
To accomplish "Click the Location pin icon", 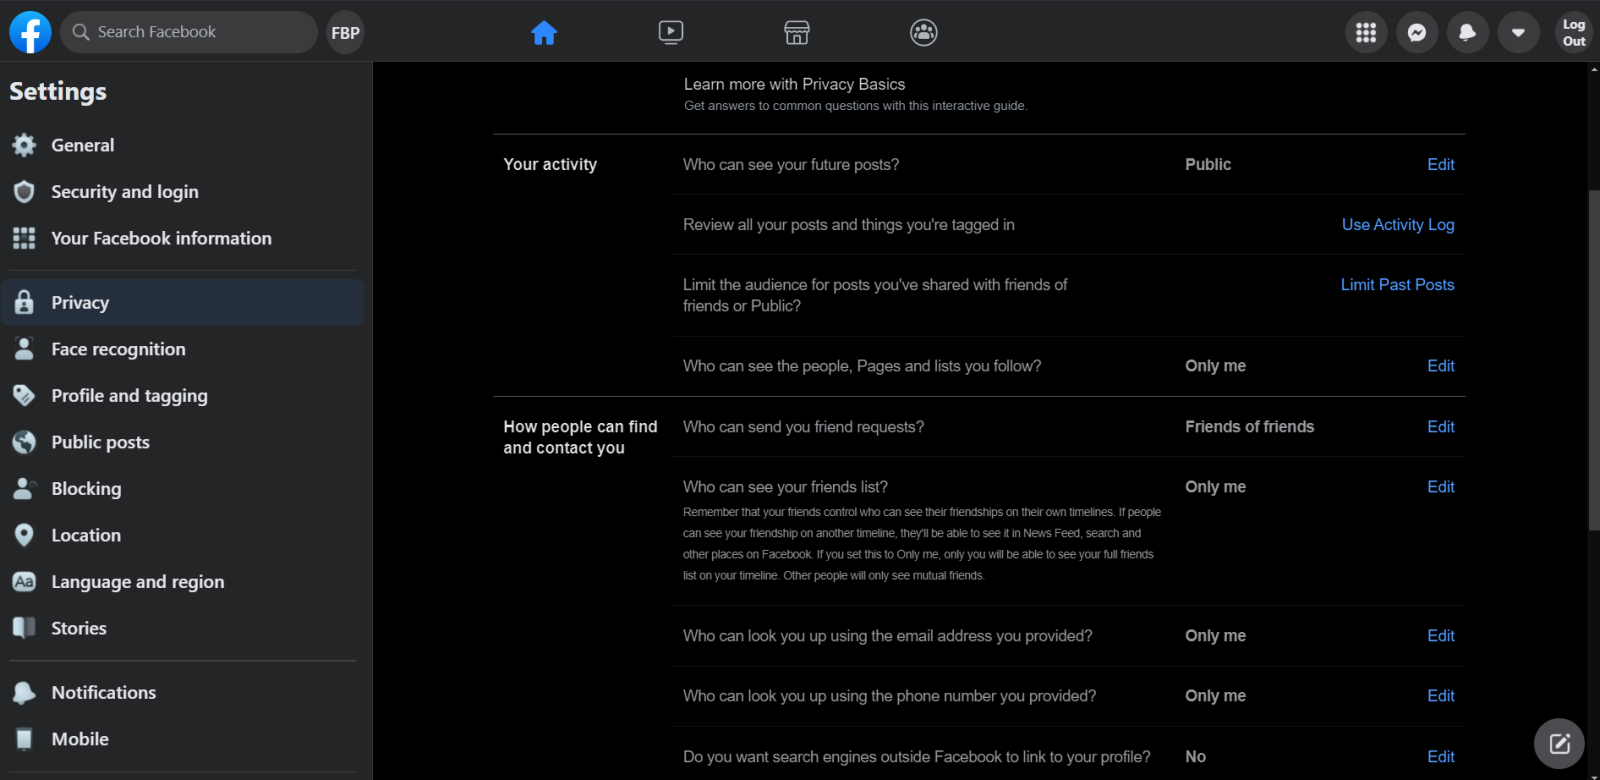I will pyautogui.click(x=24, y=535).
